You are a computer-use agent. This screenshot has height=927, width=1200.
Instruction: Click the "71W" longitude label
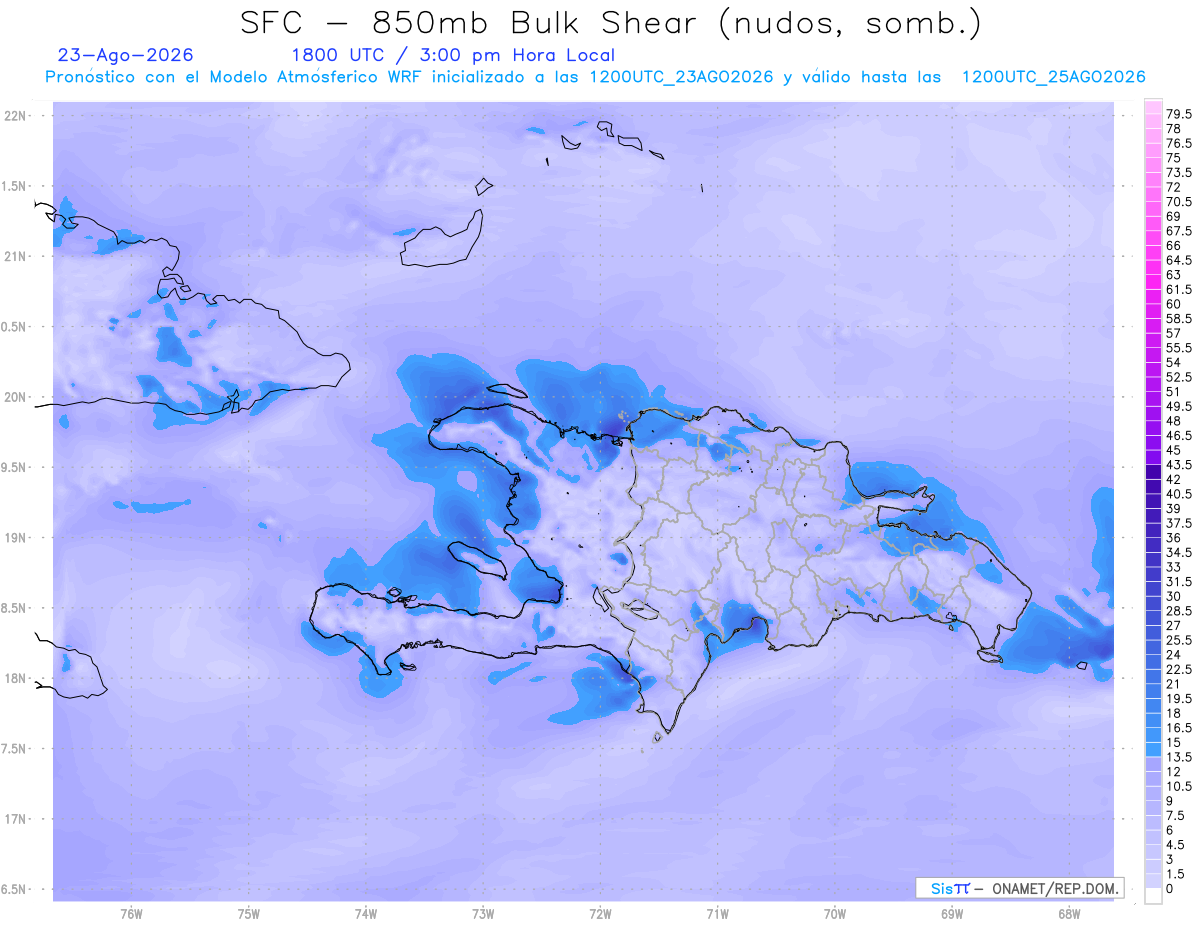pyautogui.click(x=717, y=913)
